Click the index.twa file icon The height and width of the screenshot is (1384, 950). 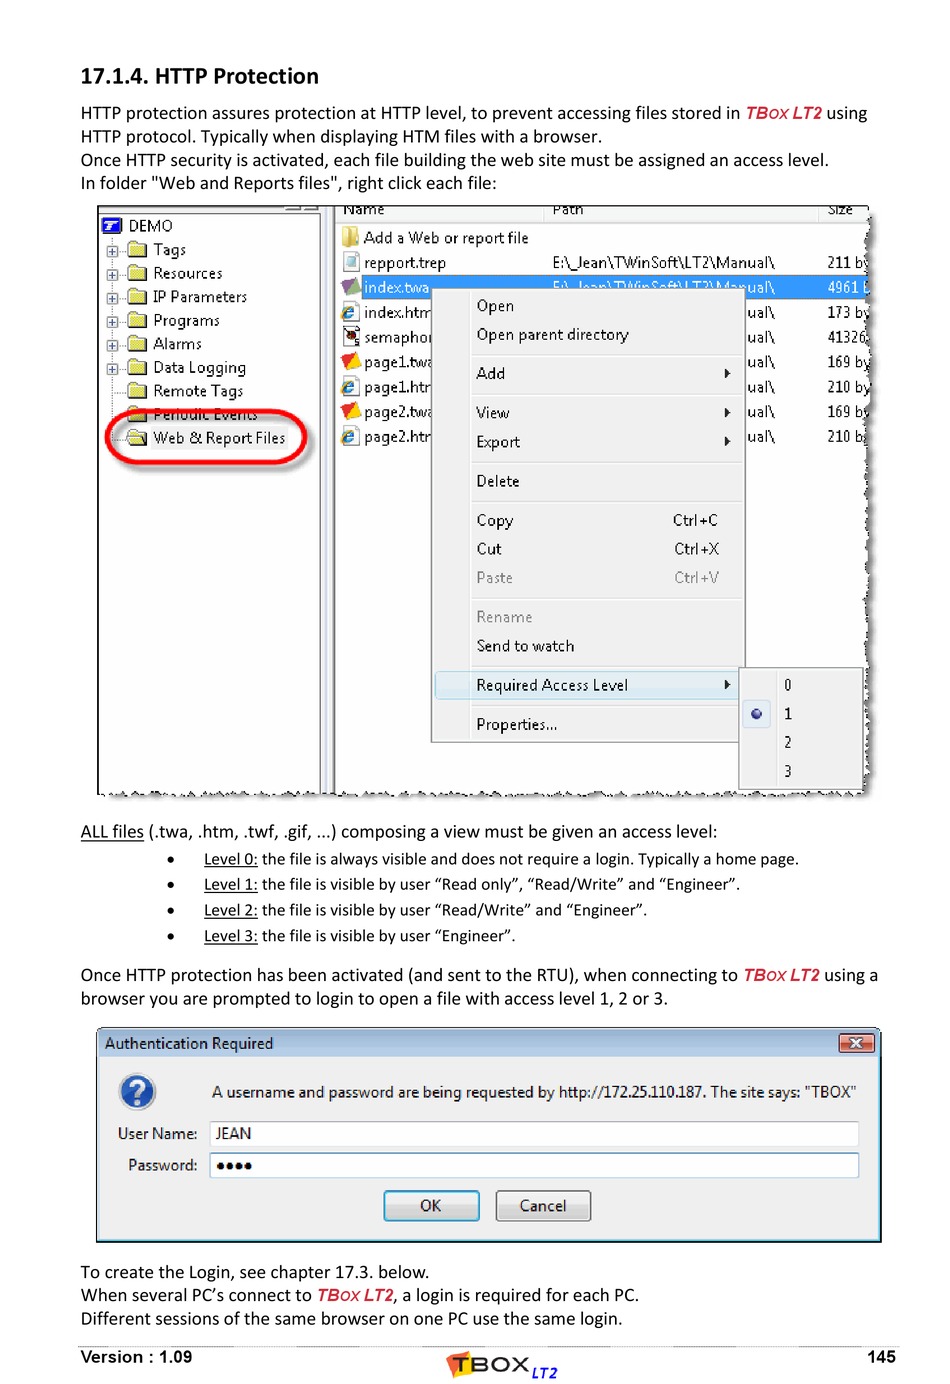(350, 287)
